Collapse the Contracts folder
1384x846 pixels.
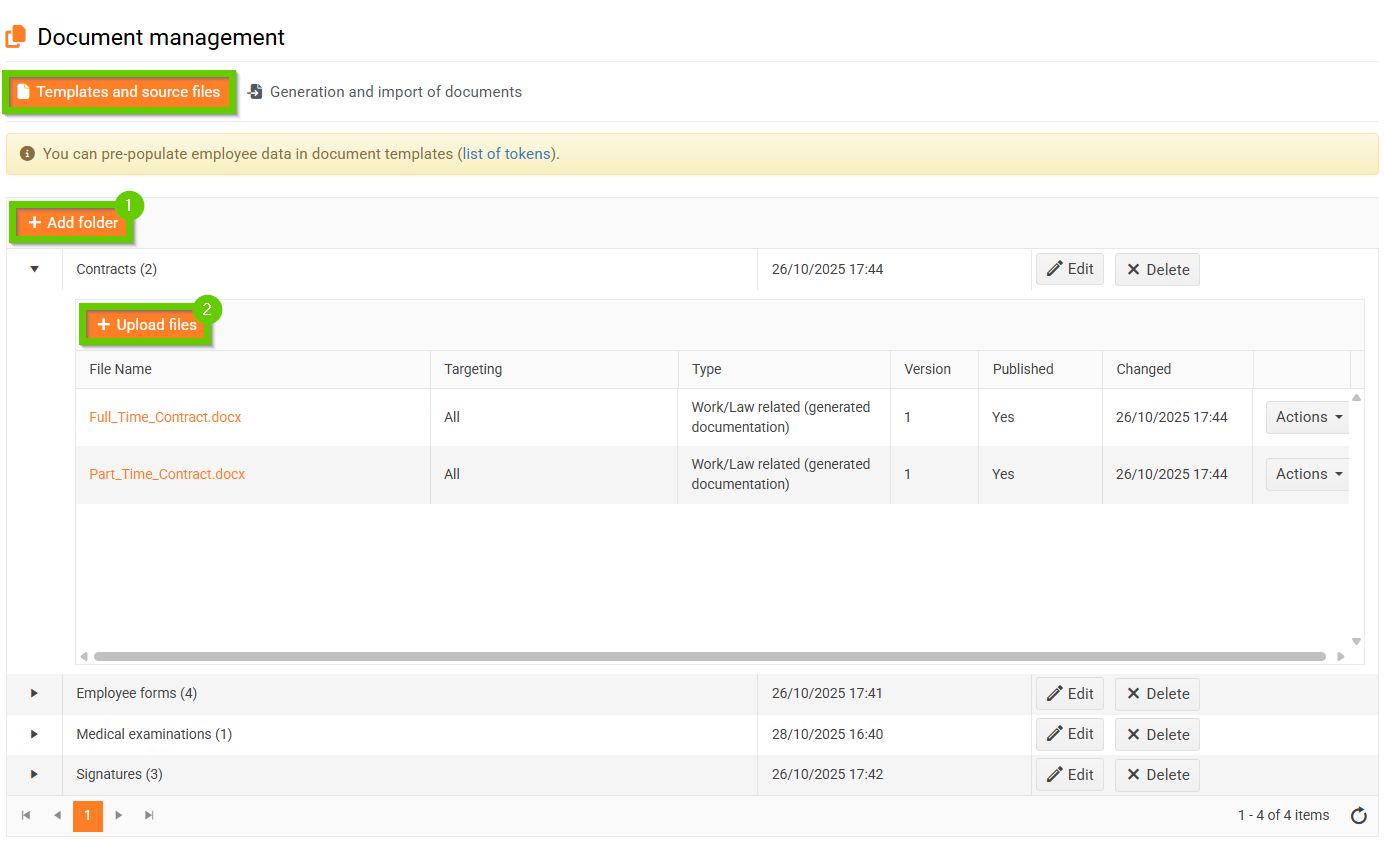pyautogui.click(x=35, y=269)
